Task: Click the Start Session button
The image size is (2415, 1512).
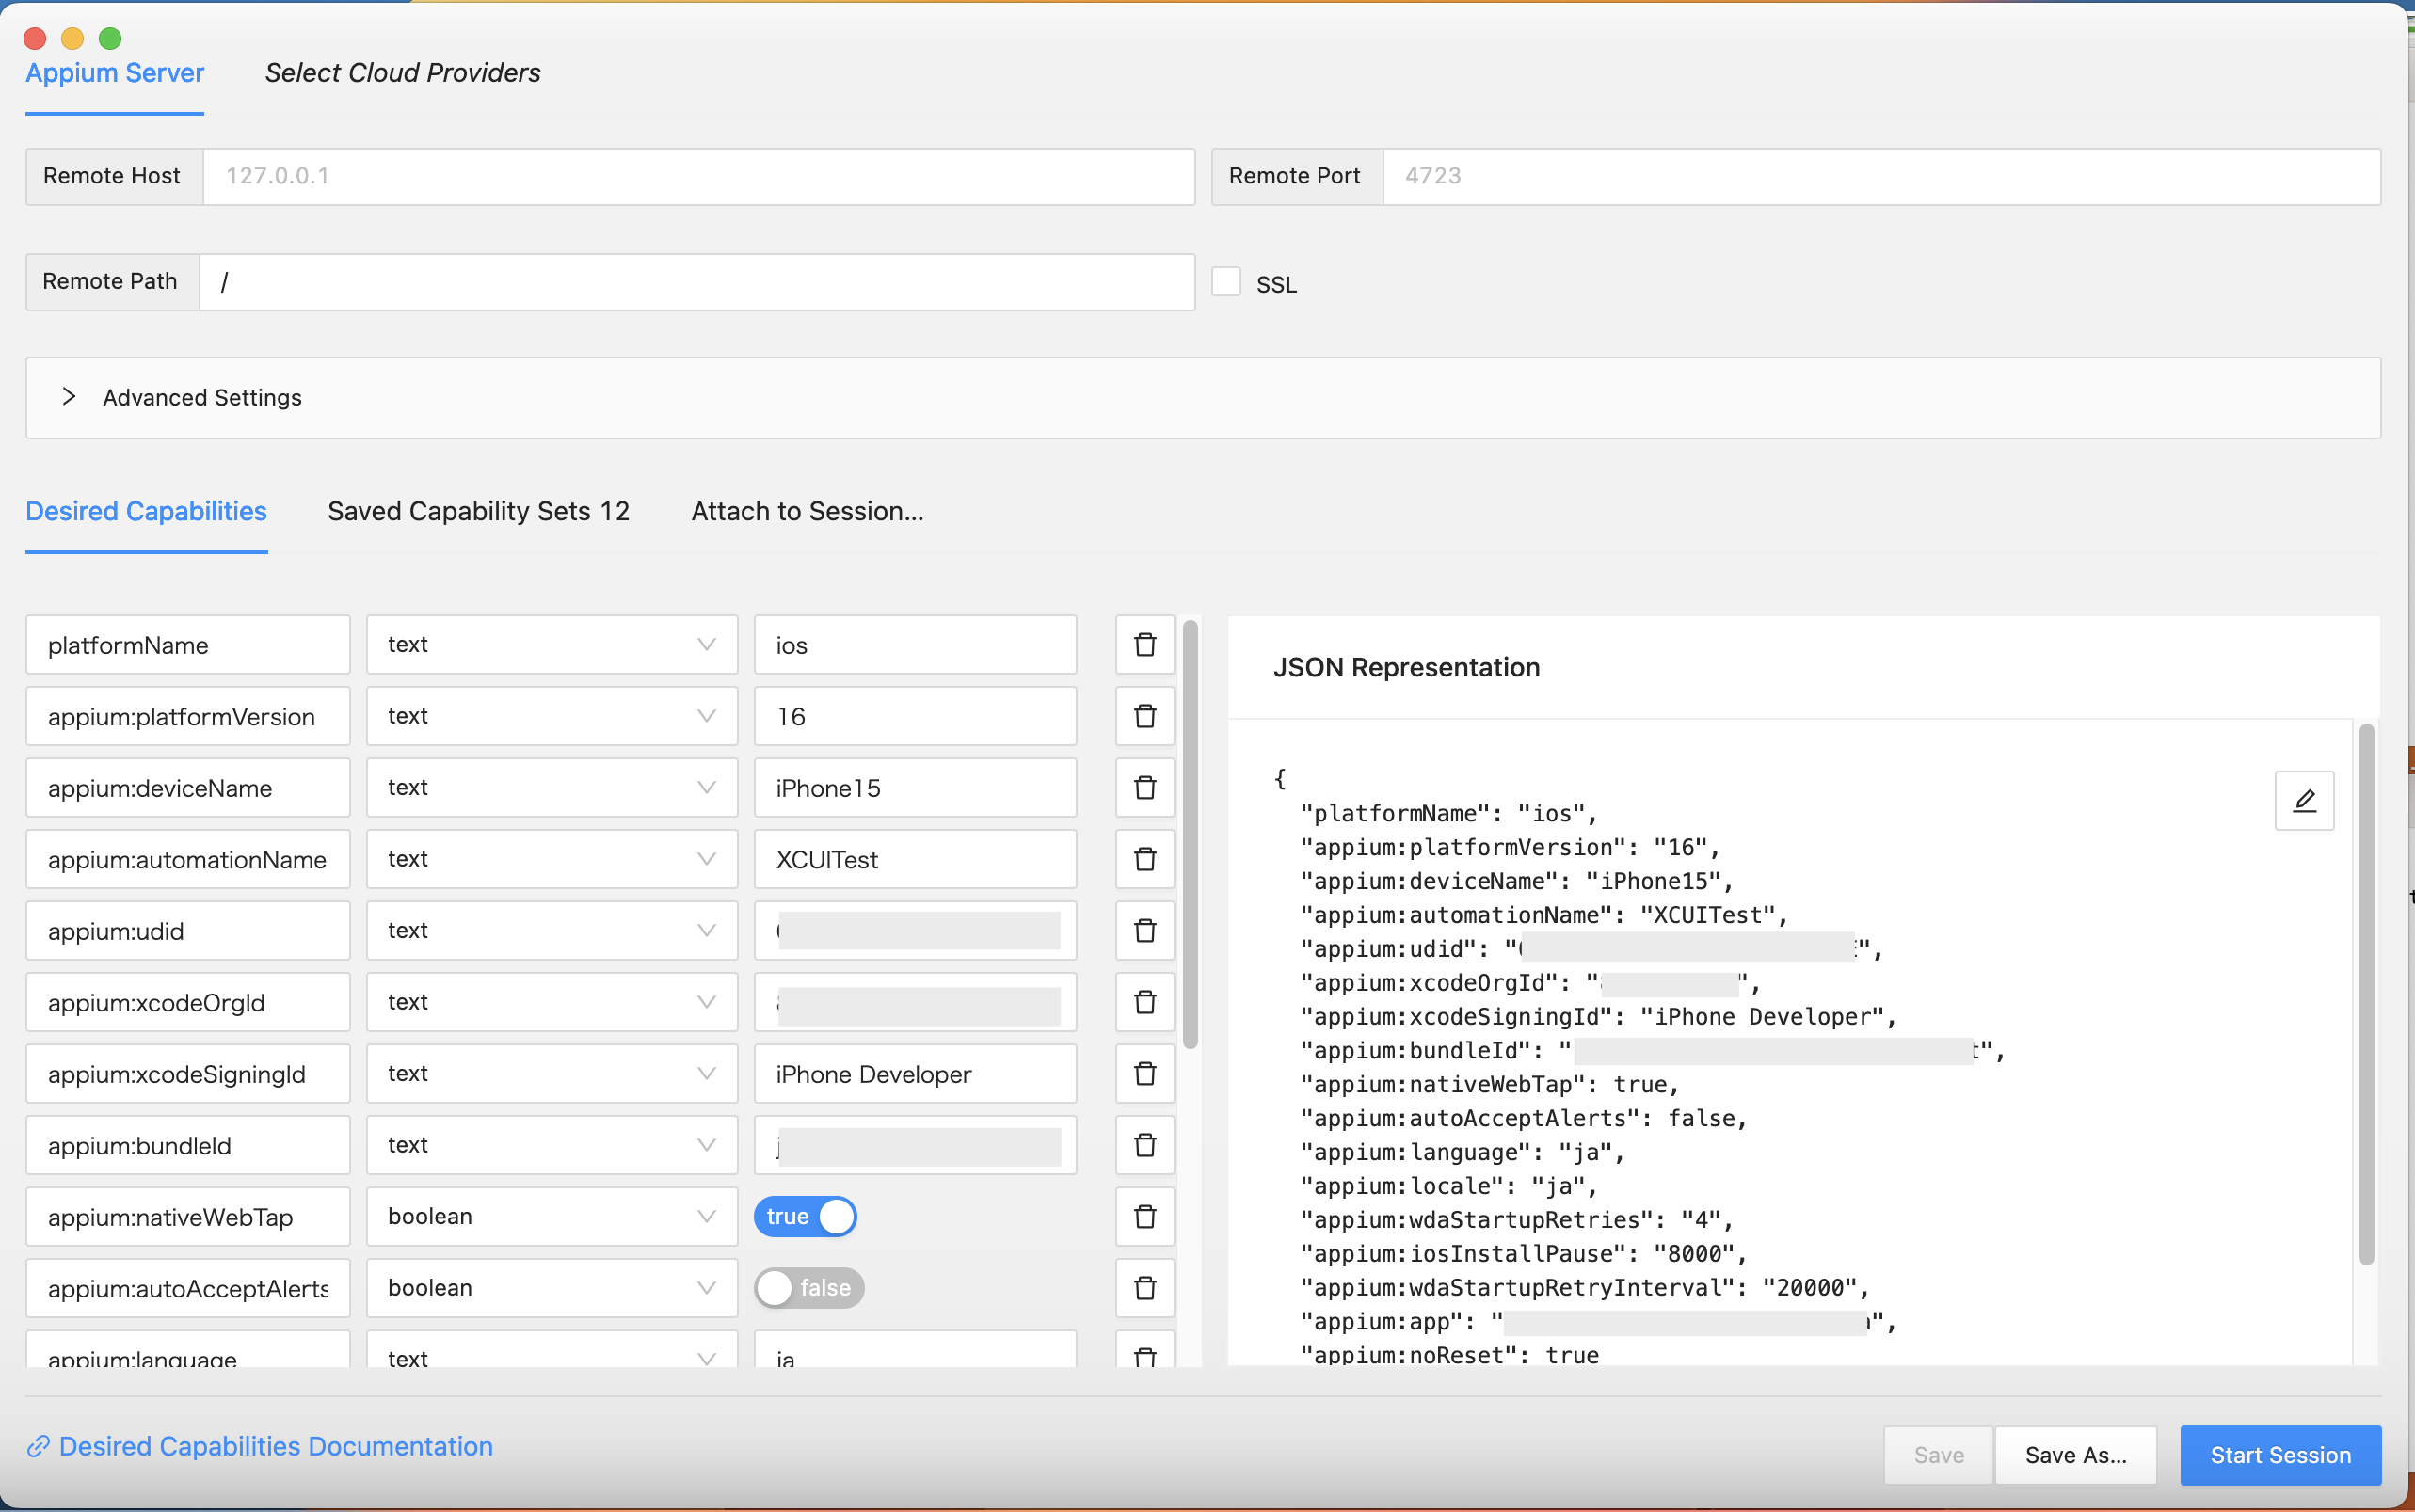Action: (2280, 1455)
